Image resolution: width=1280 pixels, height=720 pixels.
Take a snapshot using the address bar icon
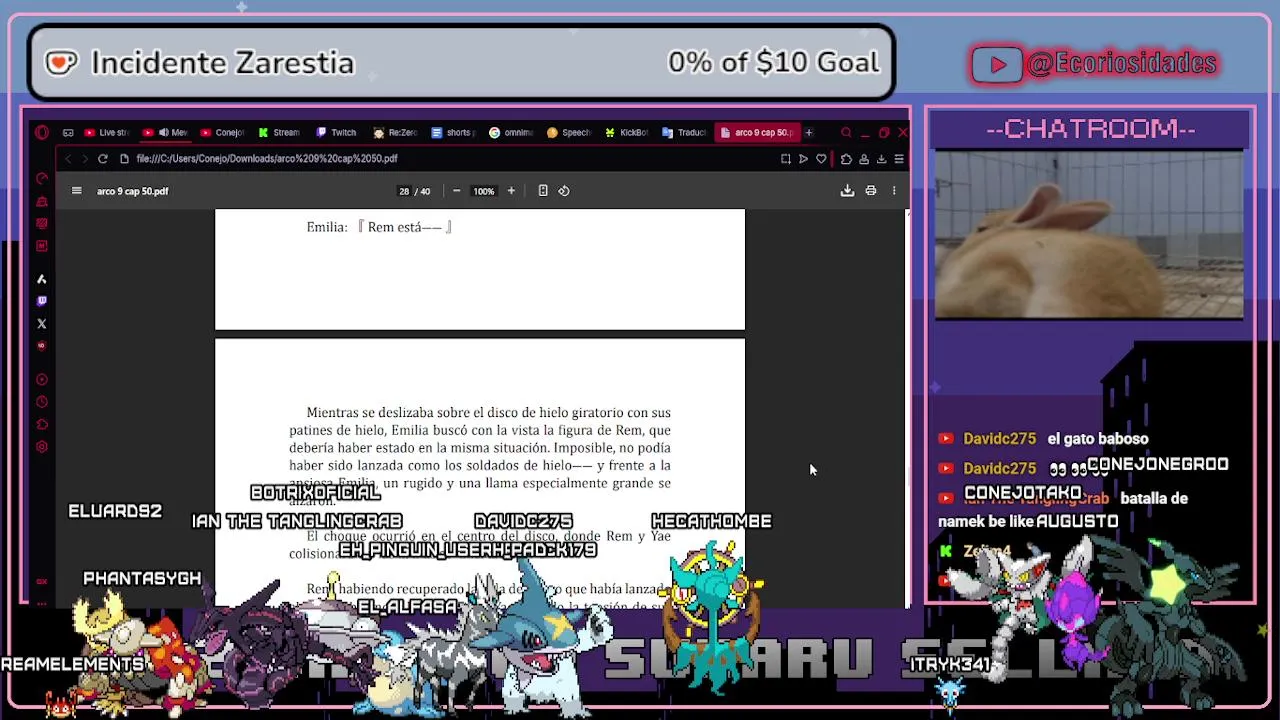[786, 159]
